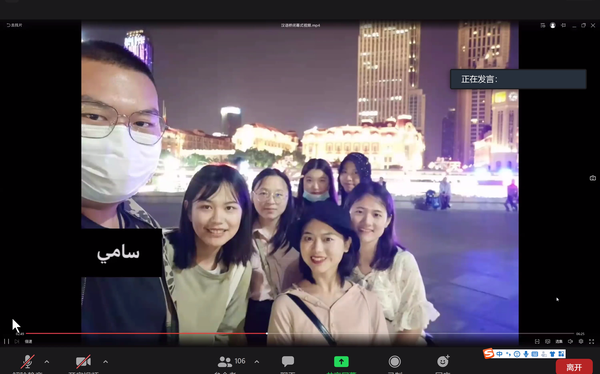Toggle video player fullscreen icon
The height and width of the screenshot is (374, 600).
coord(591,341)
